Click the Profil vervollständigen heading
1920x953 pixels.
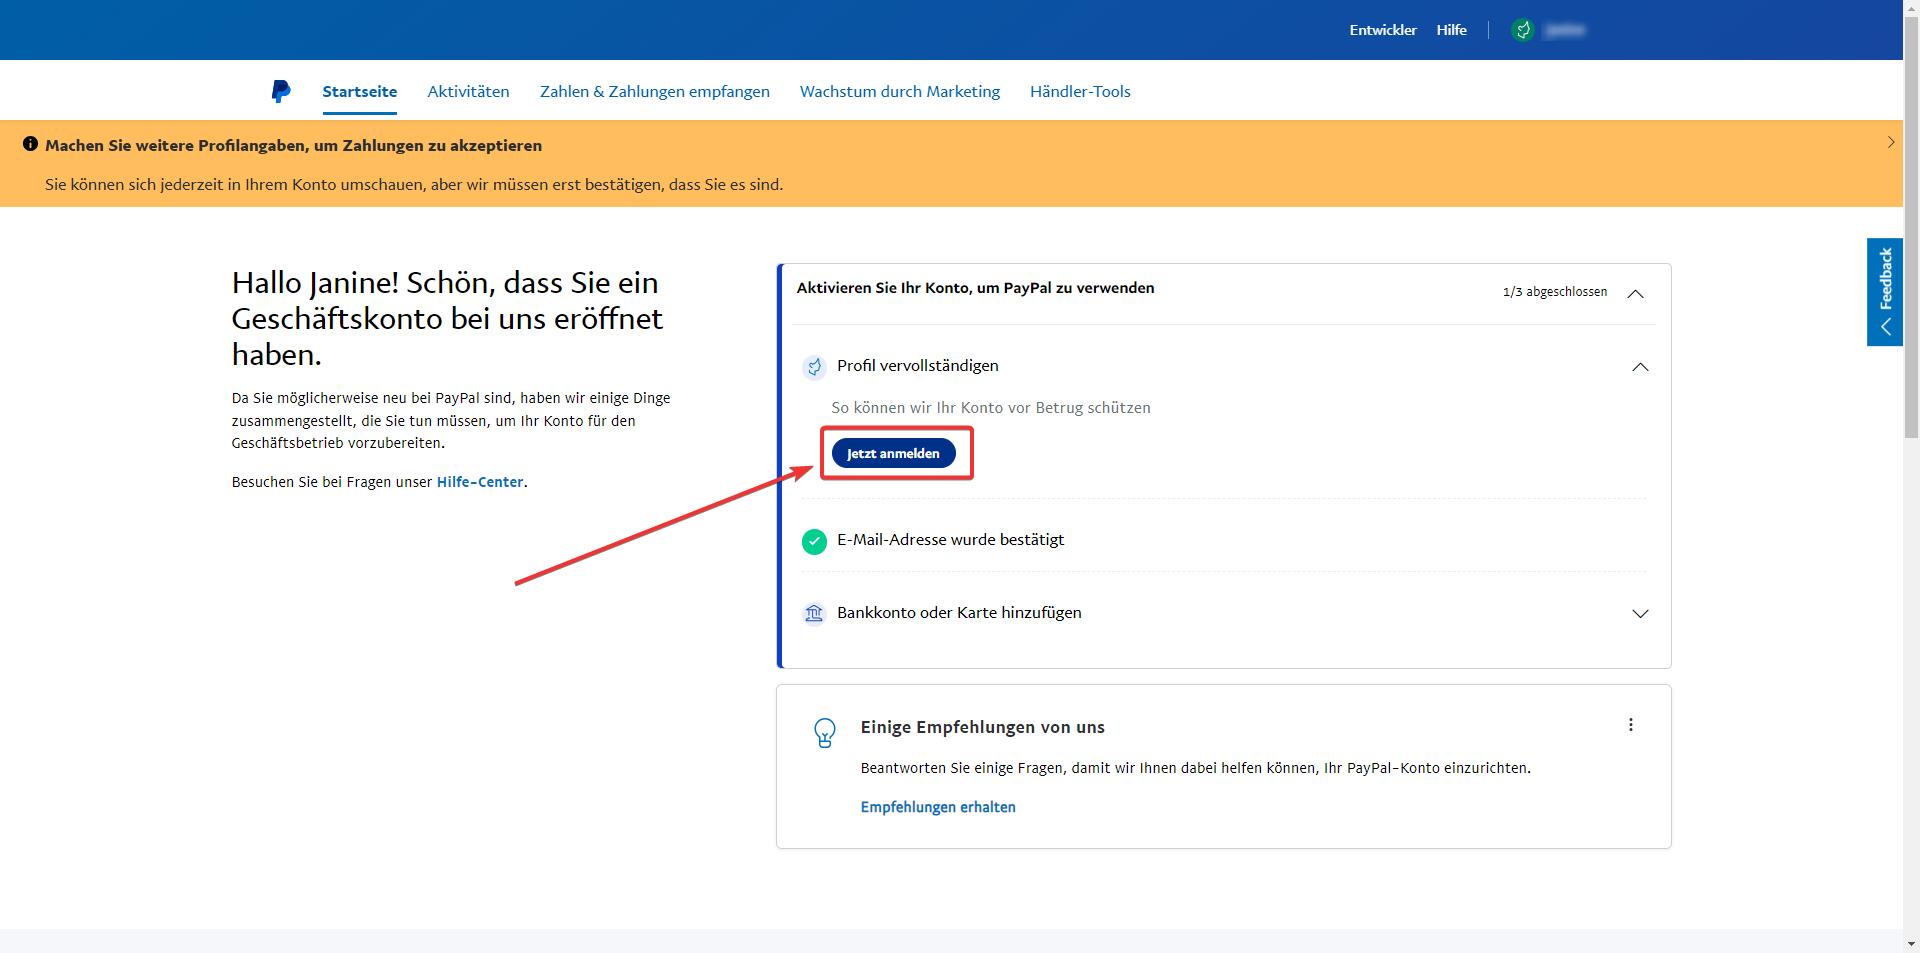coord(918,366)
